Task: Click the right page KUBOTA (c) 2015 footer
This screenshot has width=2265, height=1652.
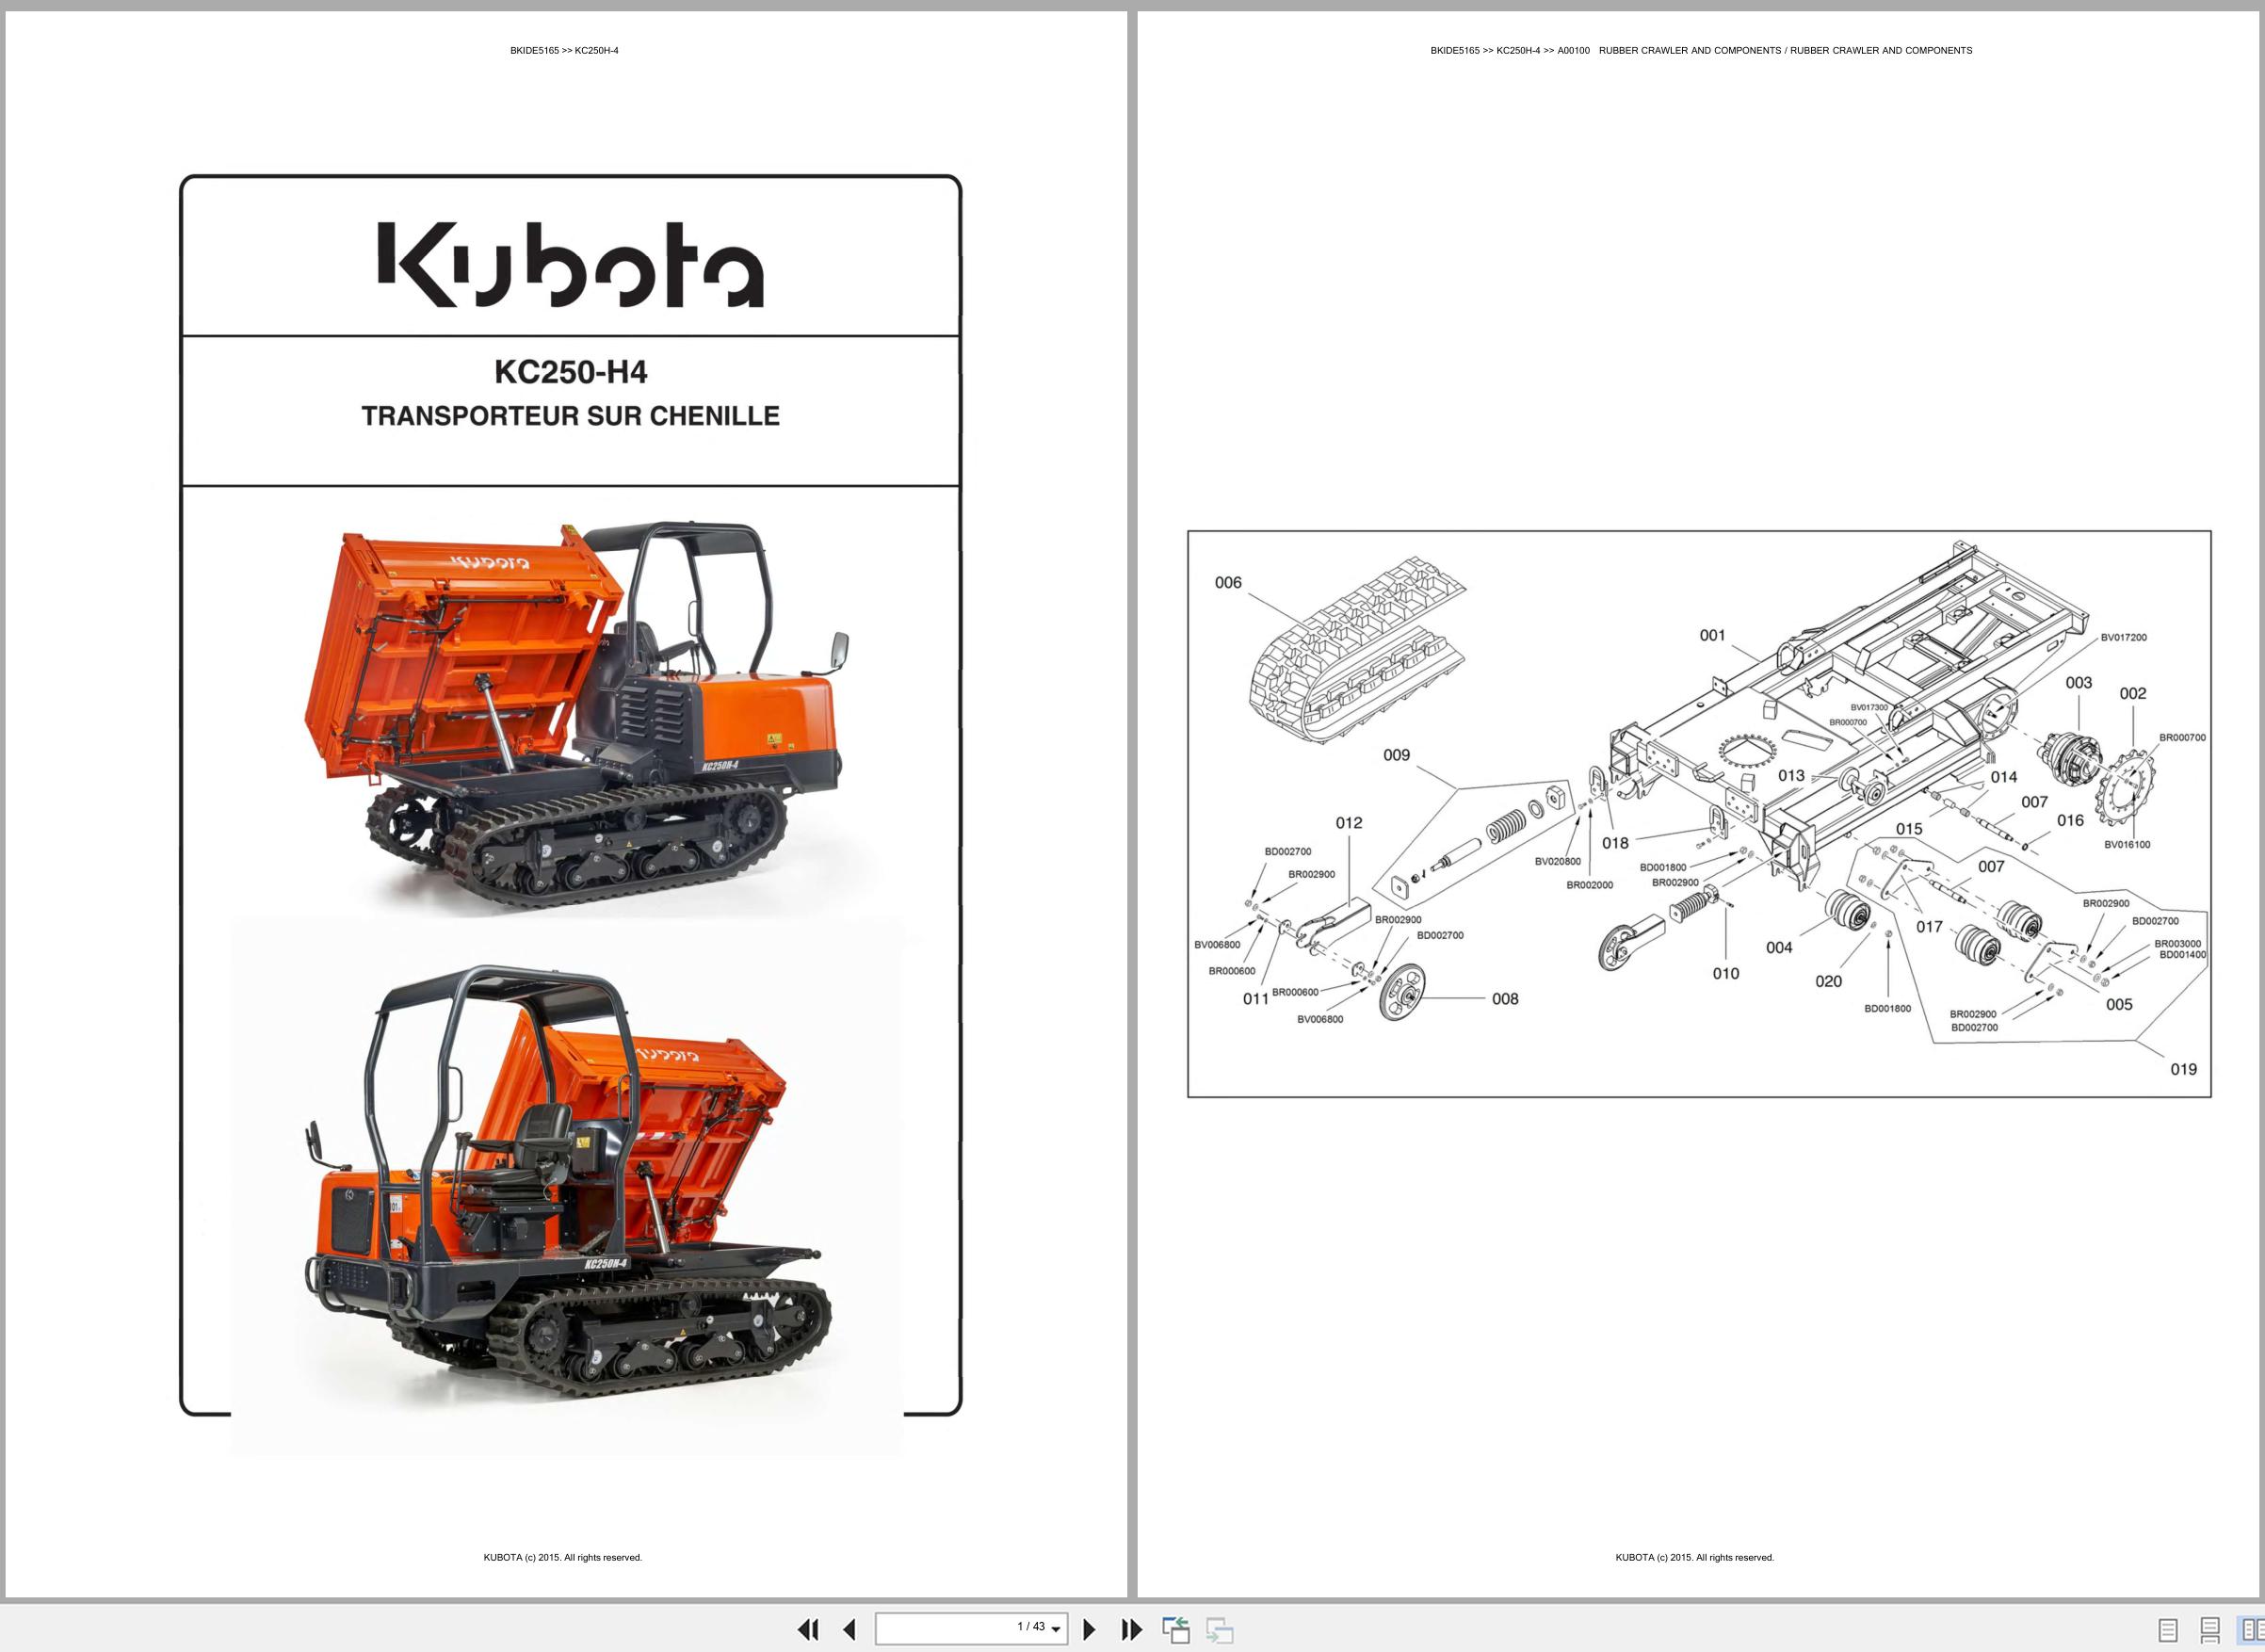Action: 1695,1557
